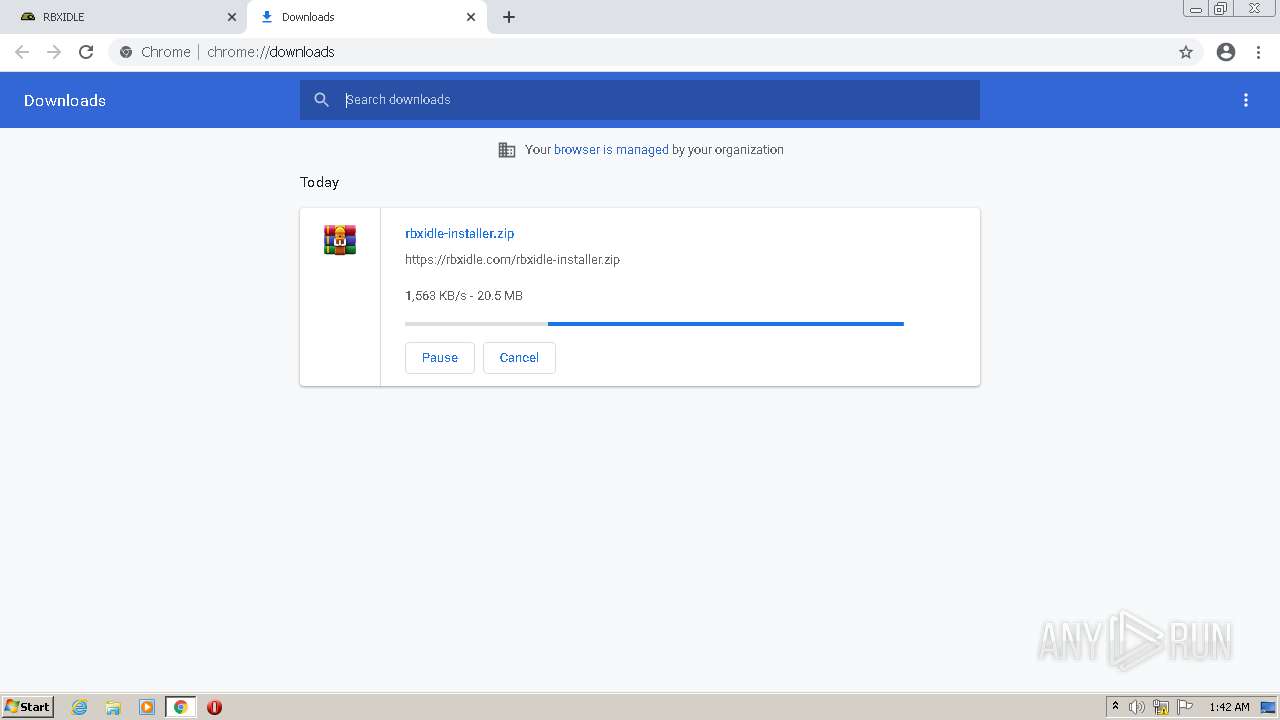The image size is (1280, 720).
Task: Click the Downloads page title
Action: tap(65, 100)
